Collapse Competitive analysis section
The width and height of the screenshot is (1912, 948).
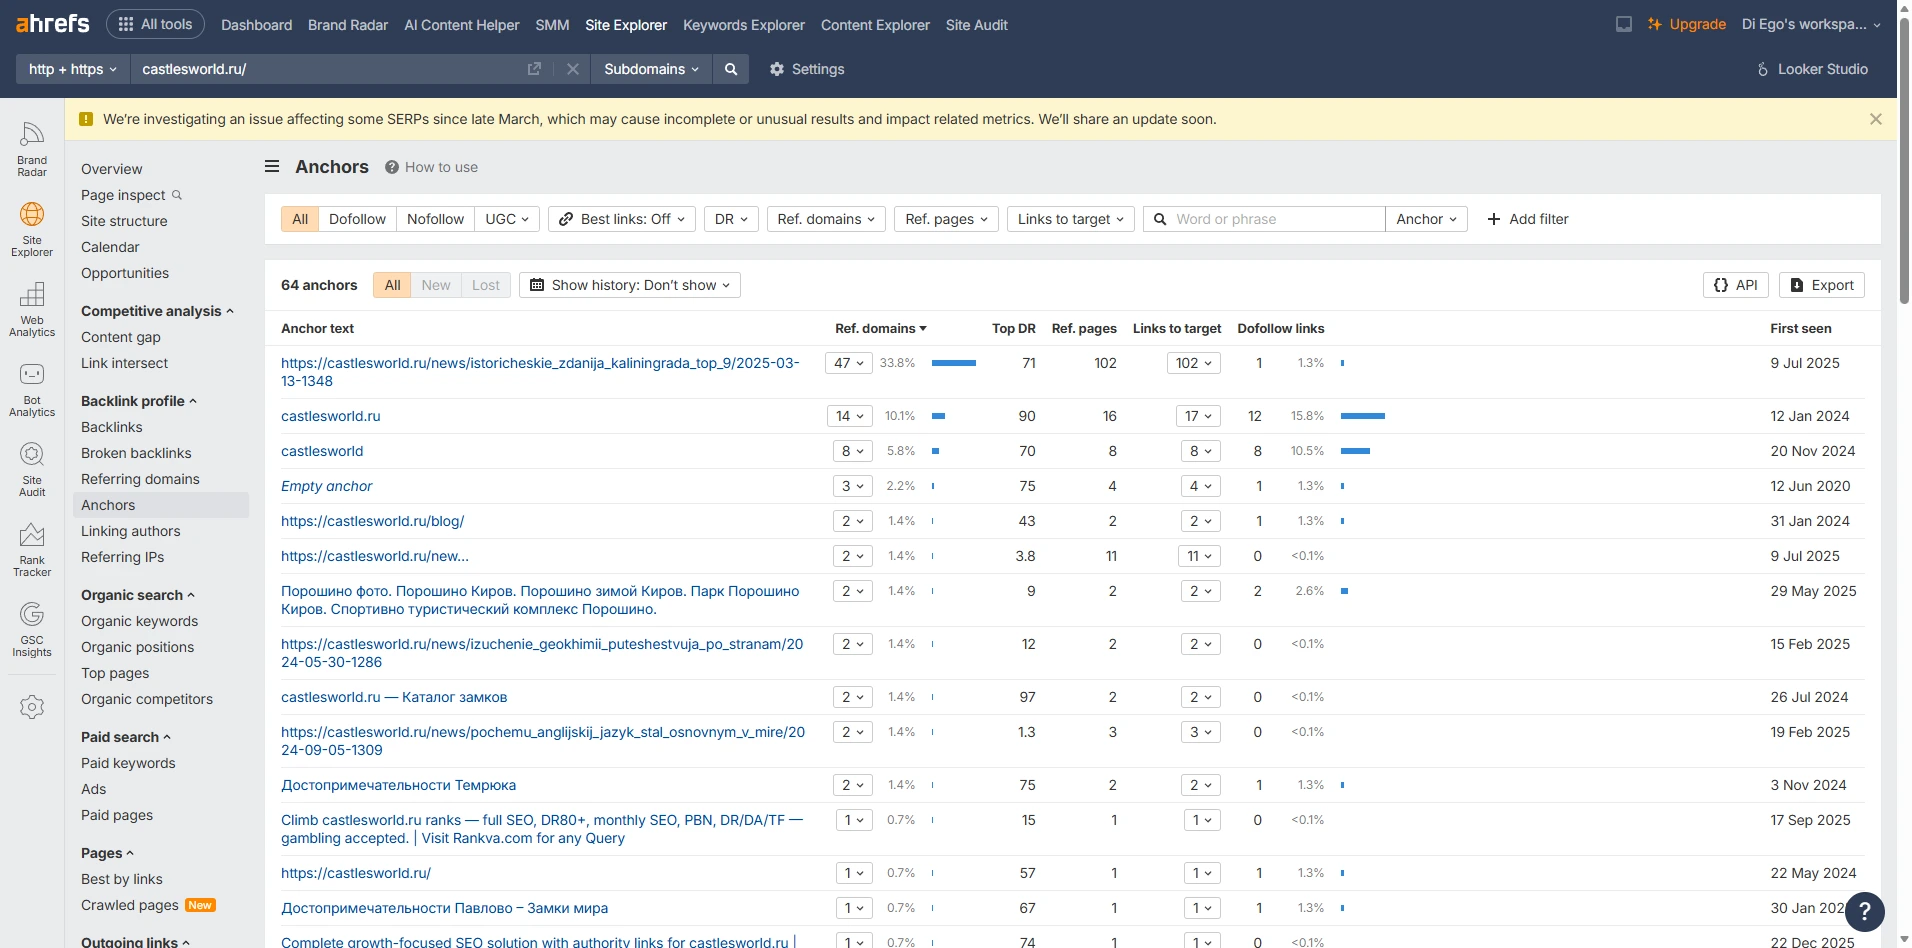click(x=157, y=311)
